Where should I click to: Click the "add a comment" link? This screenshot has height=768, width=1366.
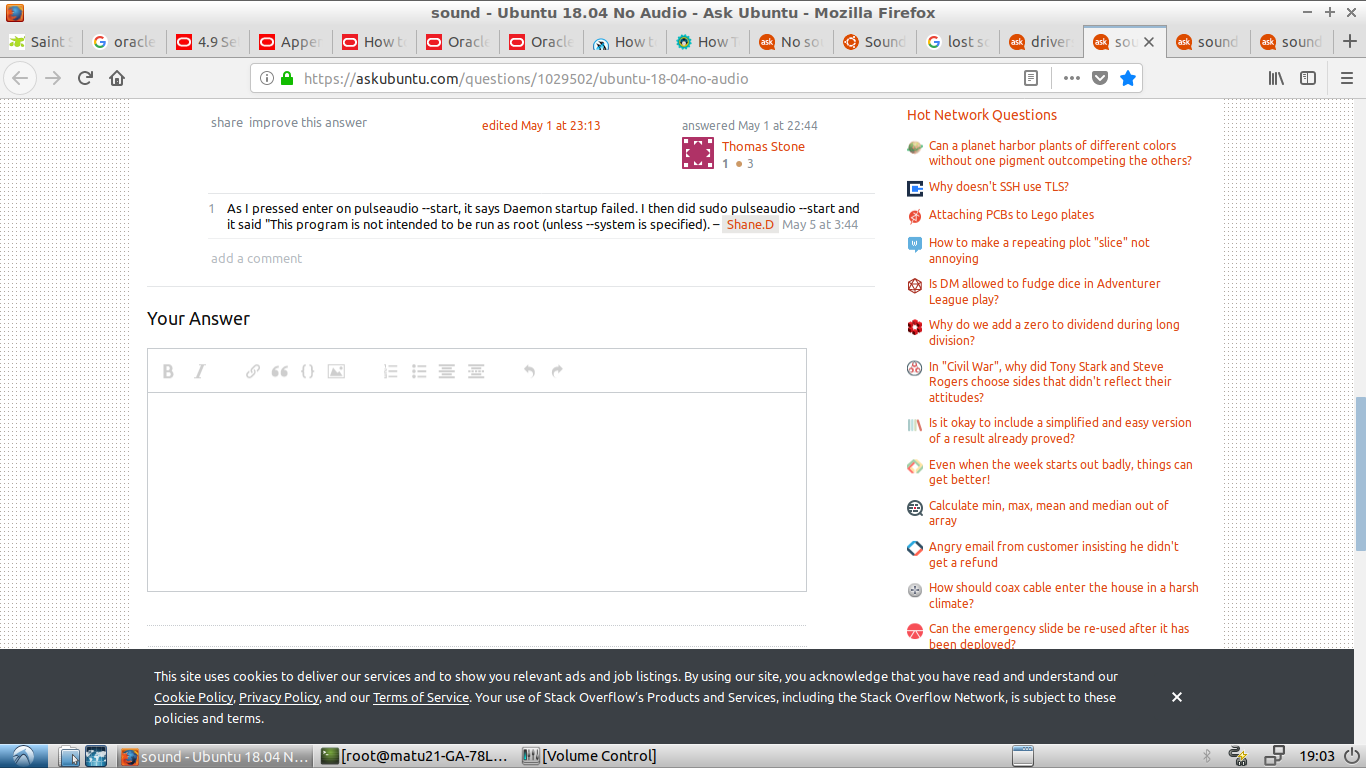click(x=256, y=258)
